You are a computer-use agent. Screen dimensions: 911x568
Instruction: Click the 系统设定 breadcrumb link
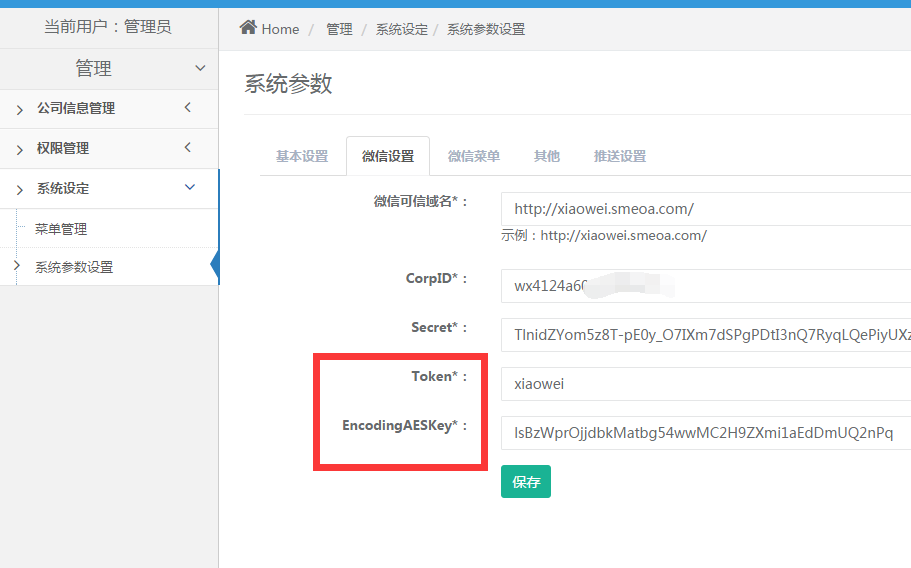(x=401, y=29)
